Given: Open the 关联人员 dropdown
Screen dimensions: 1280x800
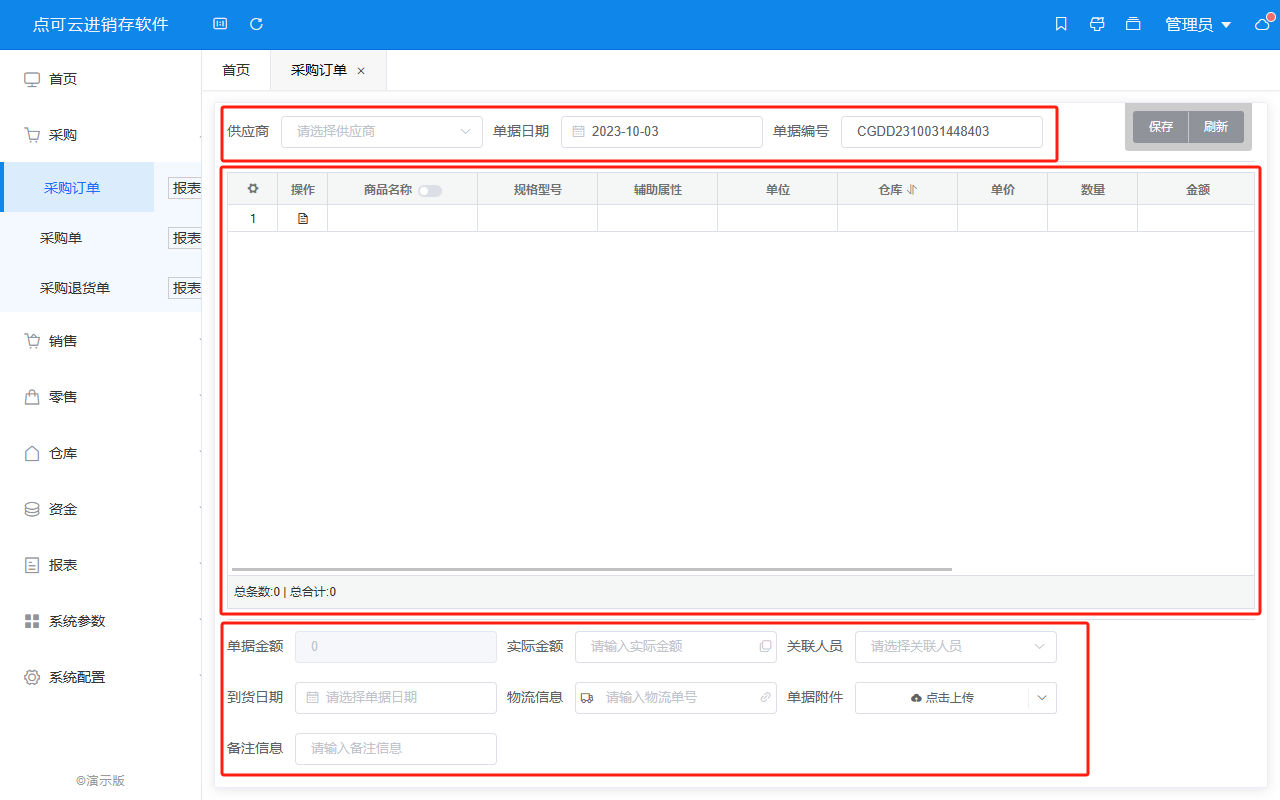Looking at the screenshot, I should 955,647.
